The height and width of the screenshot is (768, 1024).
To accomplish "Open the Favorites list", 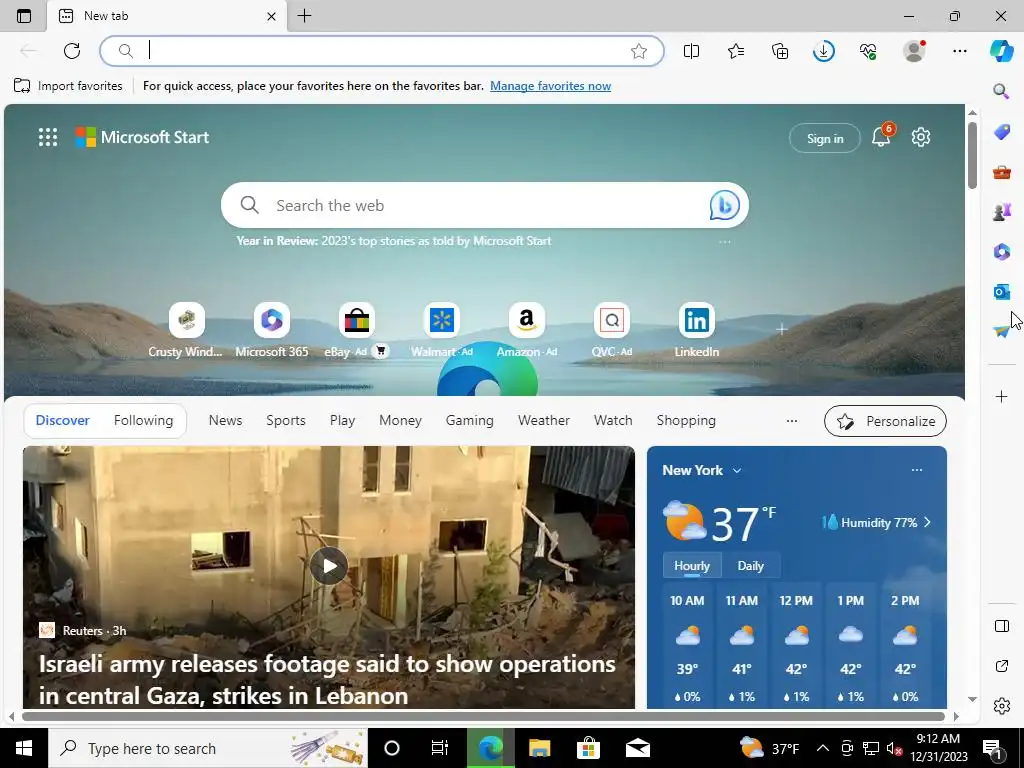I will pos(736,51).
